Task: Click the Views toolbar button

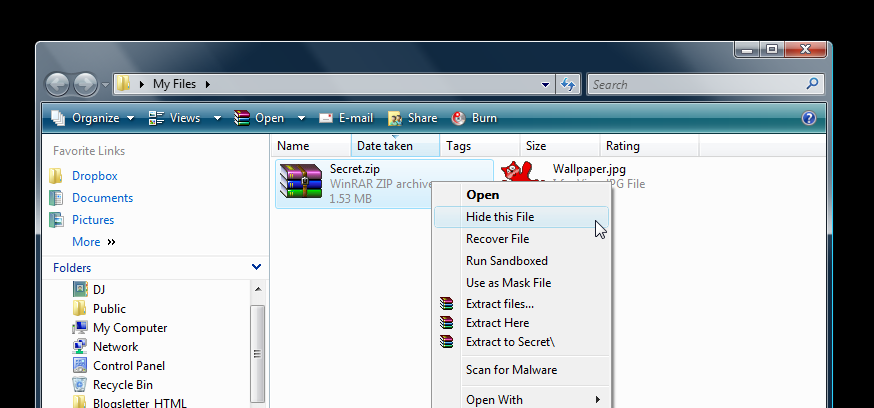Action: point(174,118)
